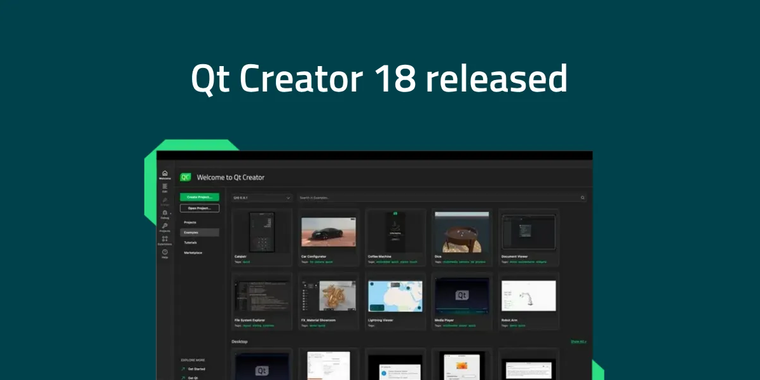Image resolution: width=760 pixels, height=380 pixels.
Task: Open the Car Configurator example thumbnail
Action: click(329, 232)
